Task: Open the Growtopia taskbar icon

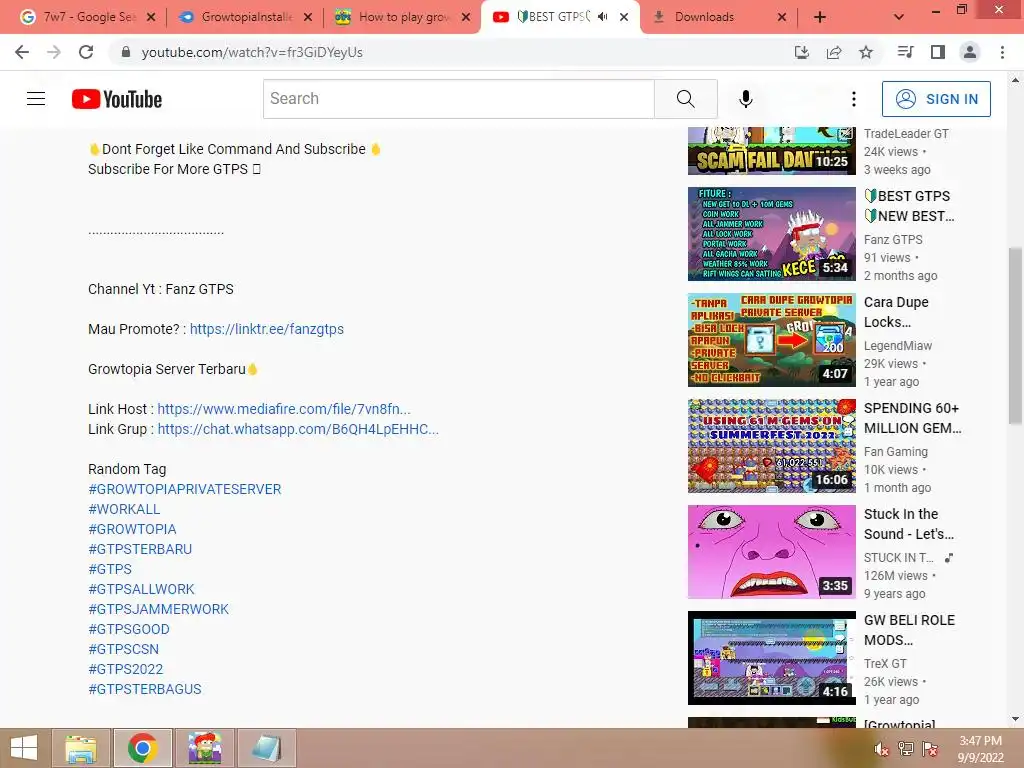Action: pos(205,748)
